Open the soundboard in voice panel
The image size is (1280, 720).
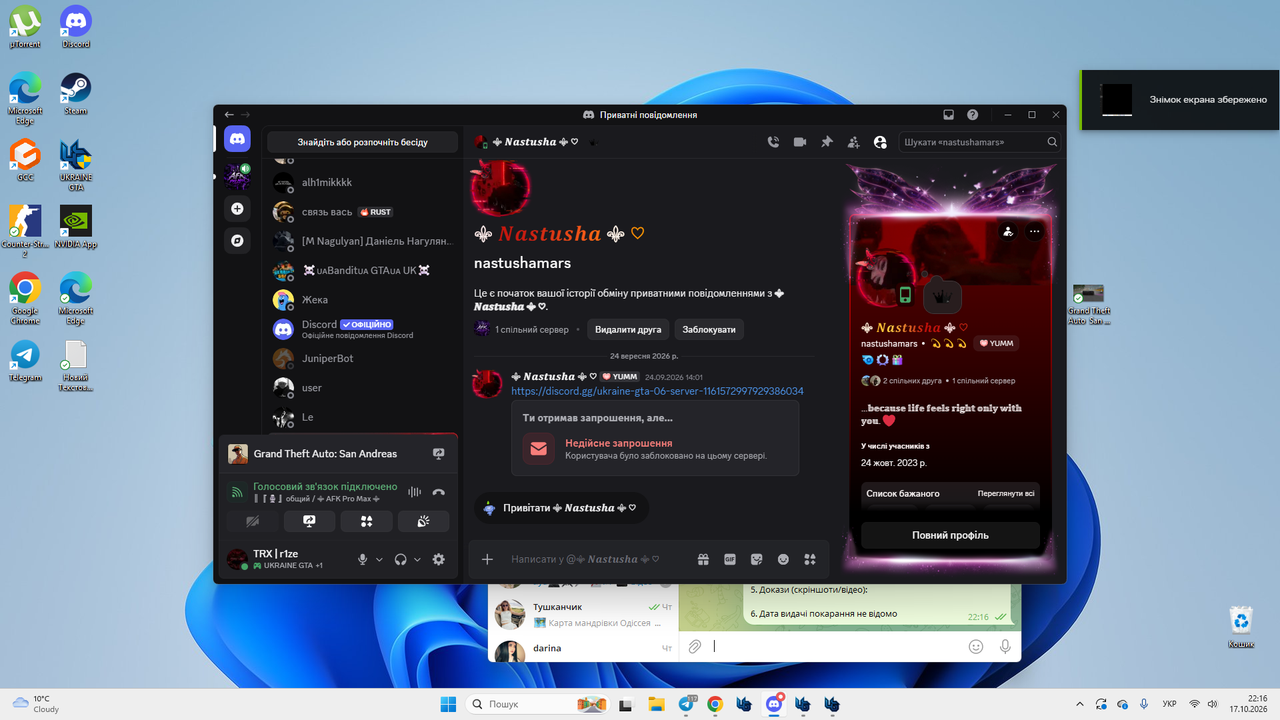[423, 521]
